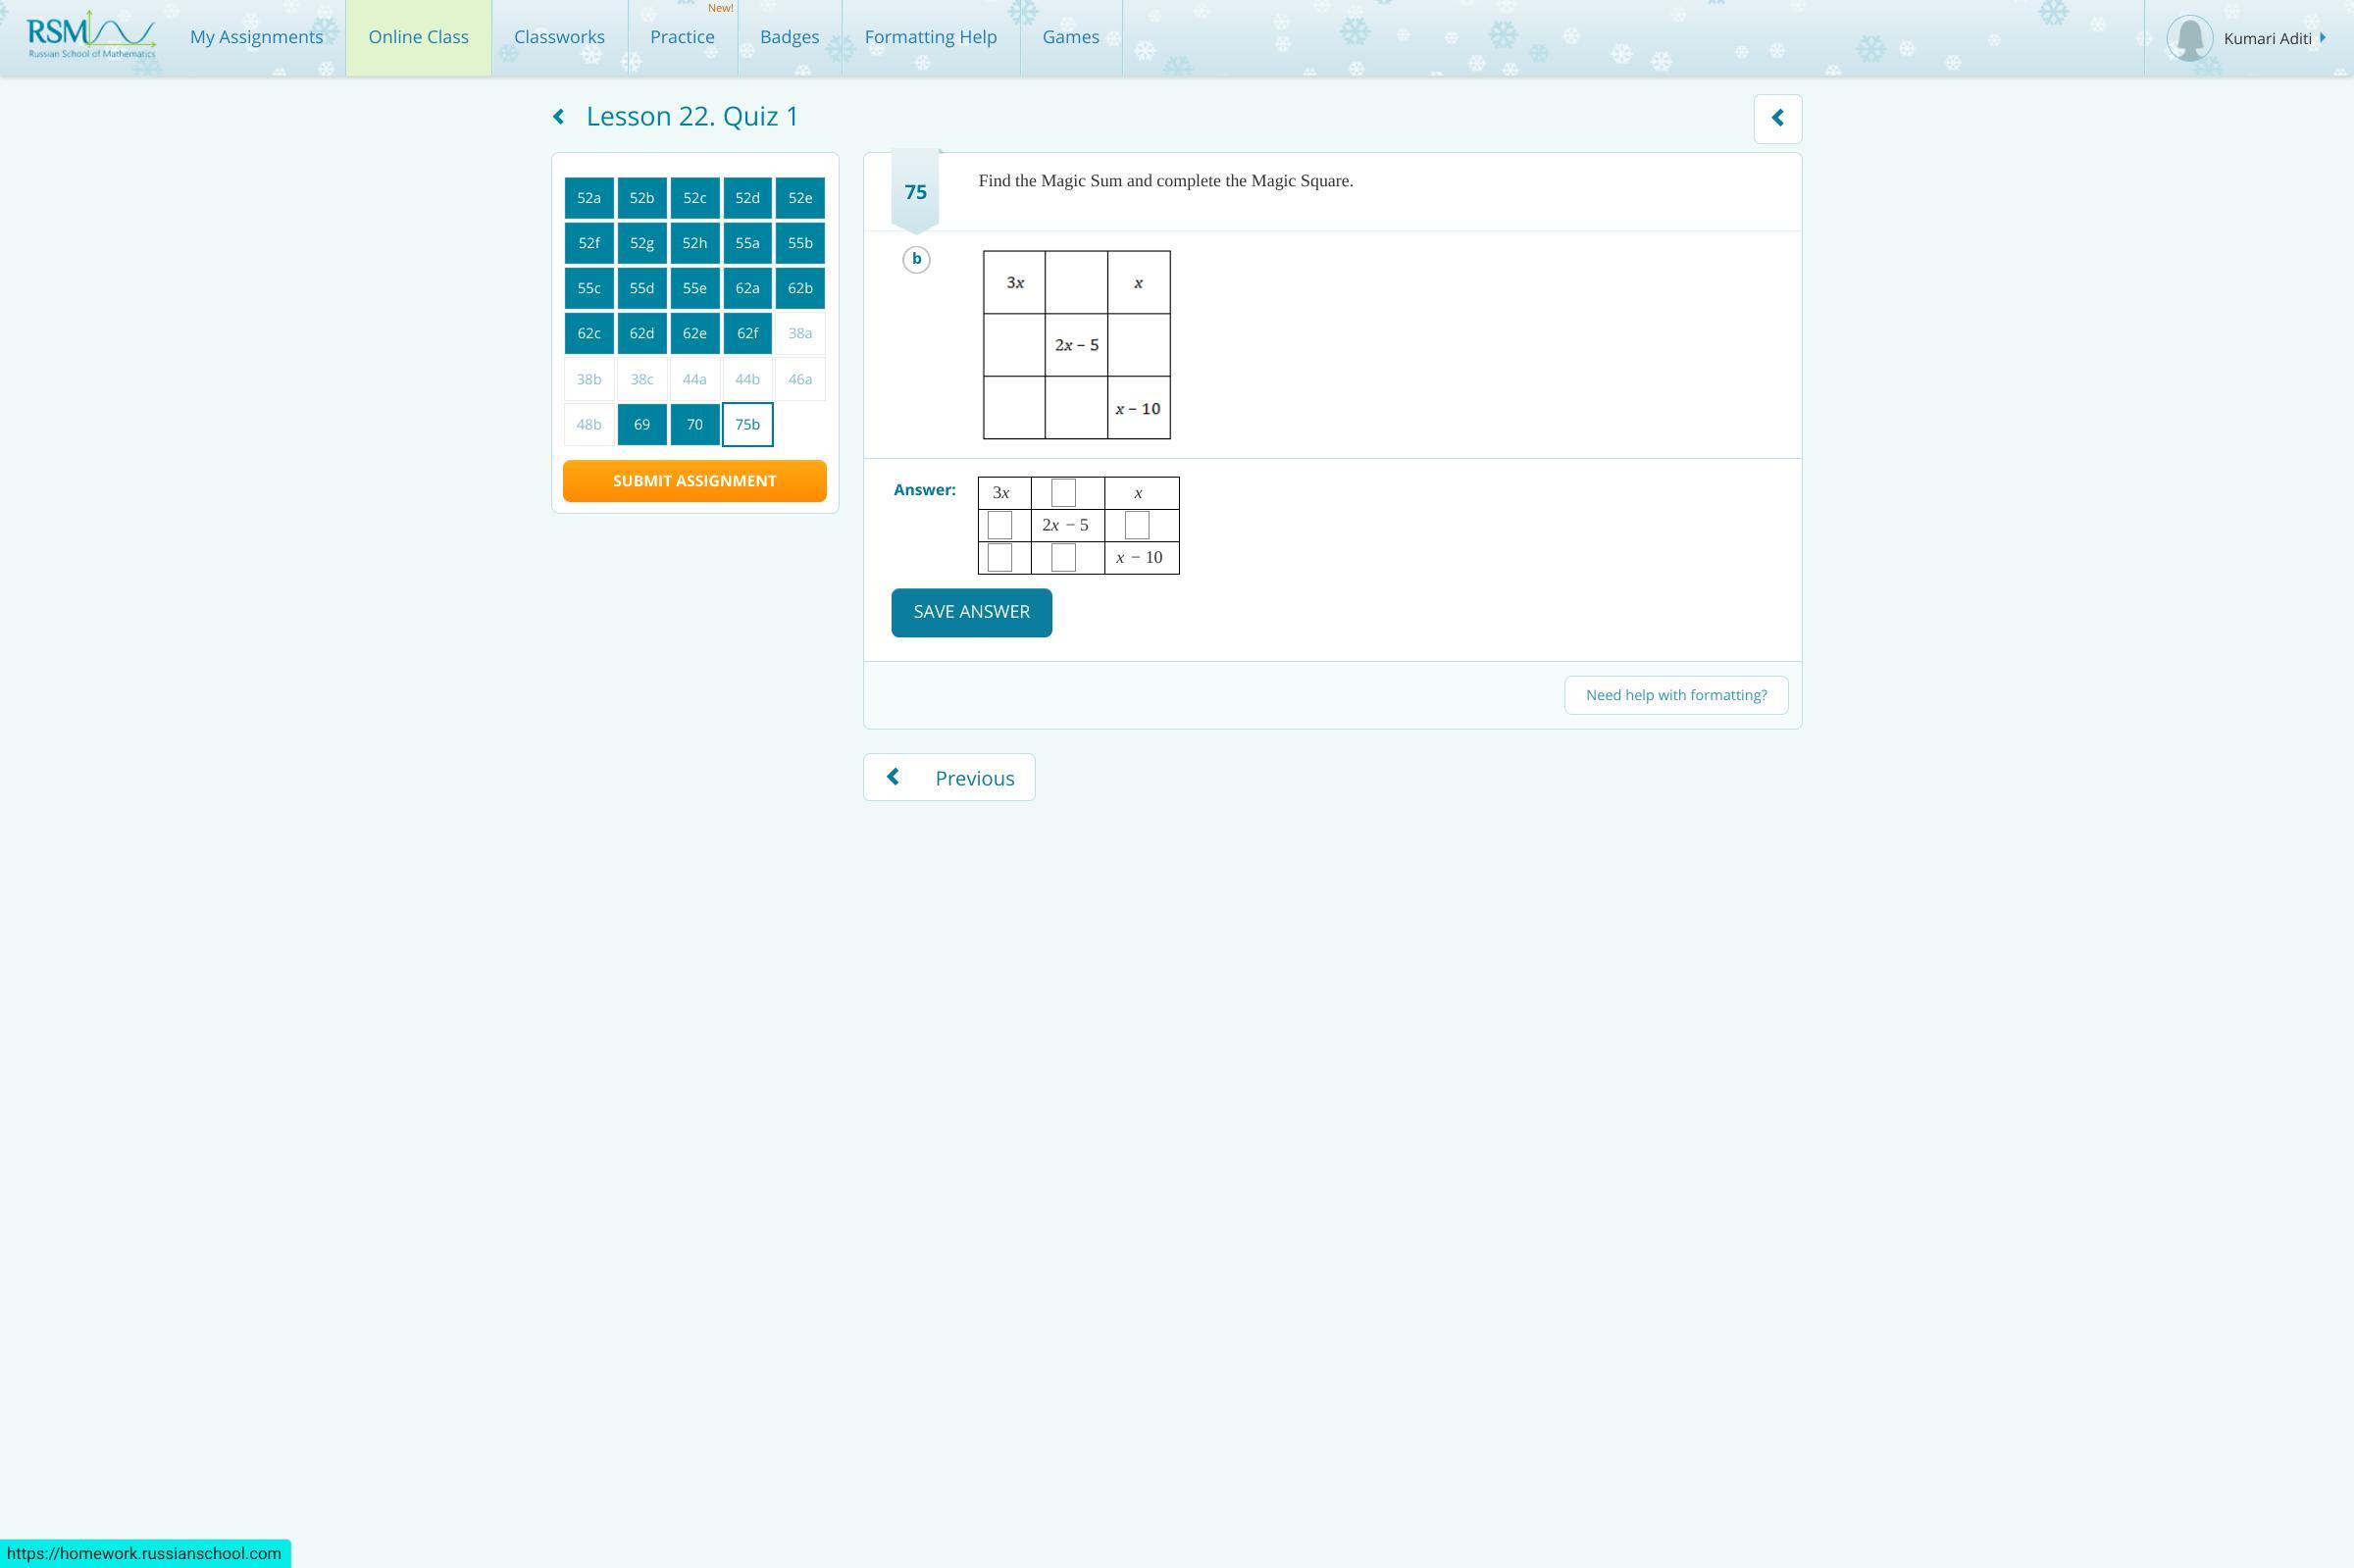Viewport: 2354px width, 1568px height.
Task: Click the back arrow beside Lesson 22
Action: tap(559, 117)
